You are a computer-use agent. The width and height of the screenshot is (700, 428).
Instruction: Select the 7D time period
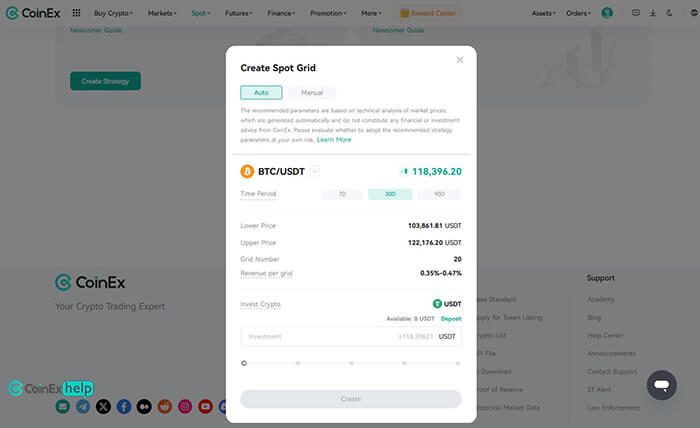point(342,194)
